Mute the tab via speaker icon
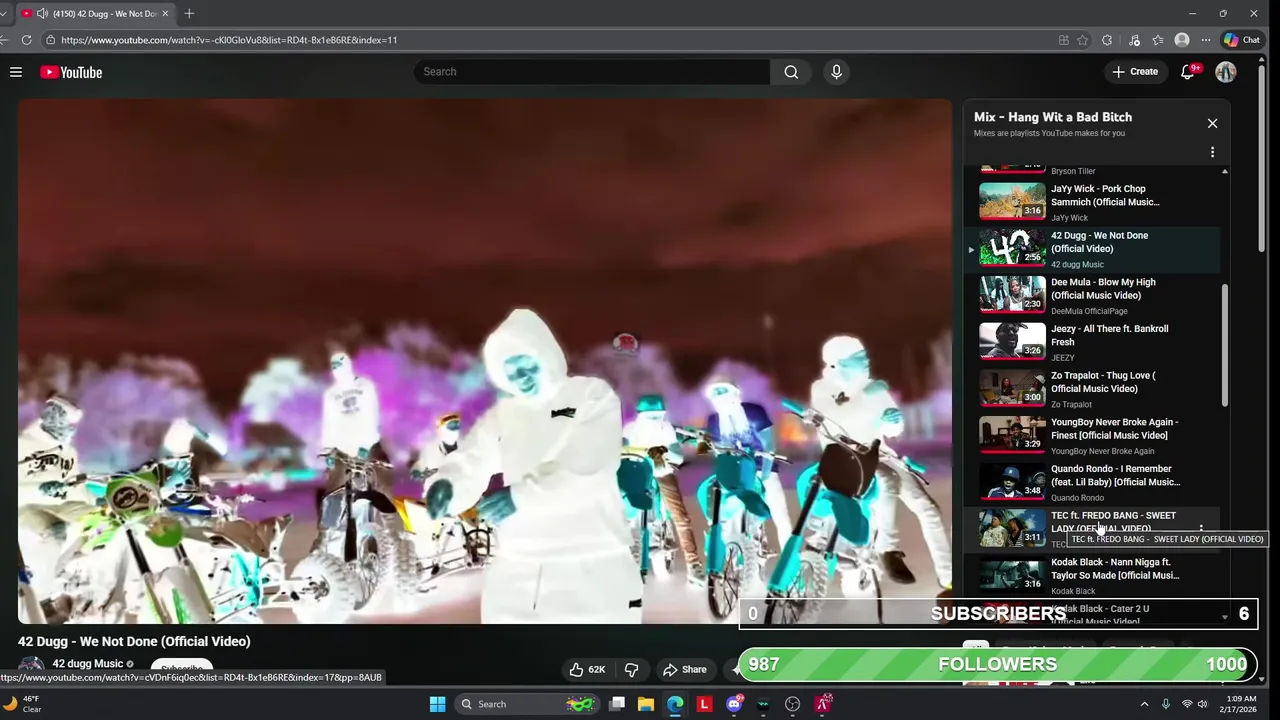The image size is (1280, 720). tap(42, 13)
